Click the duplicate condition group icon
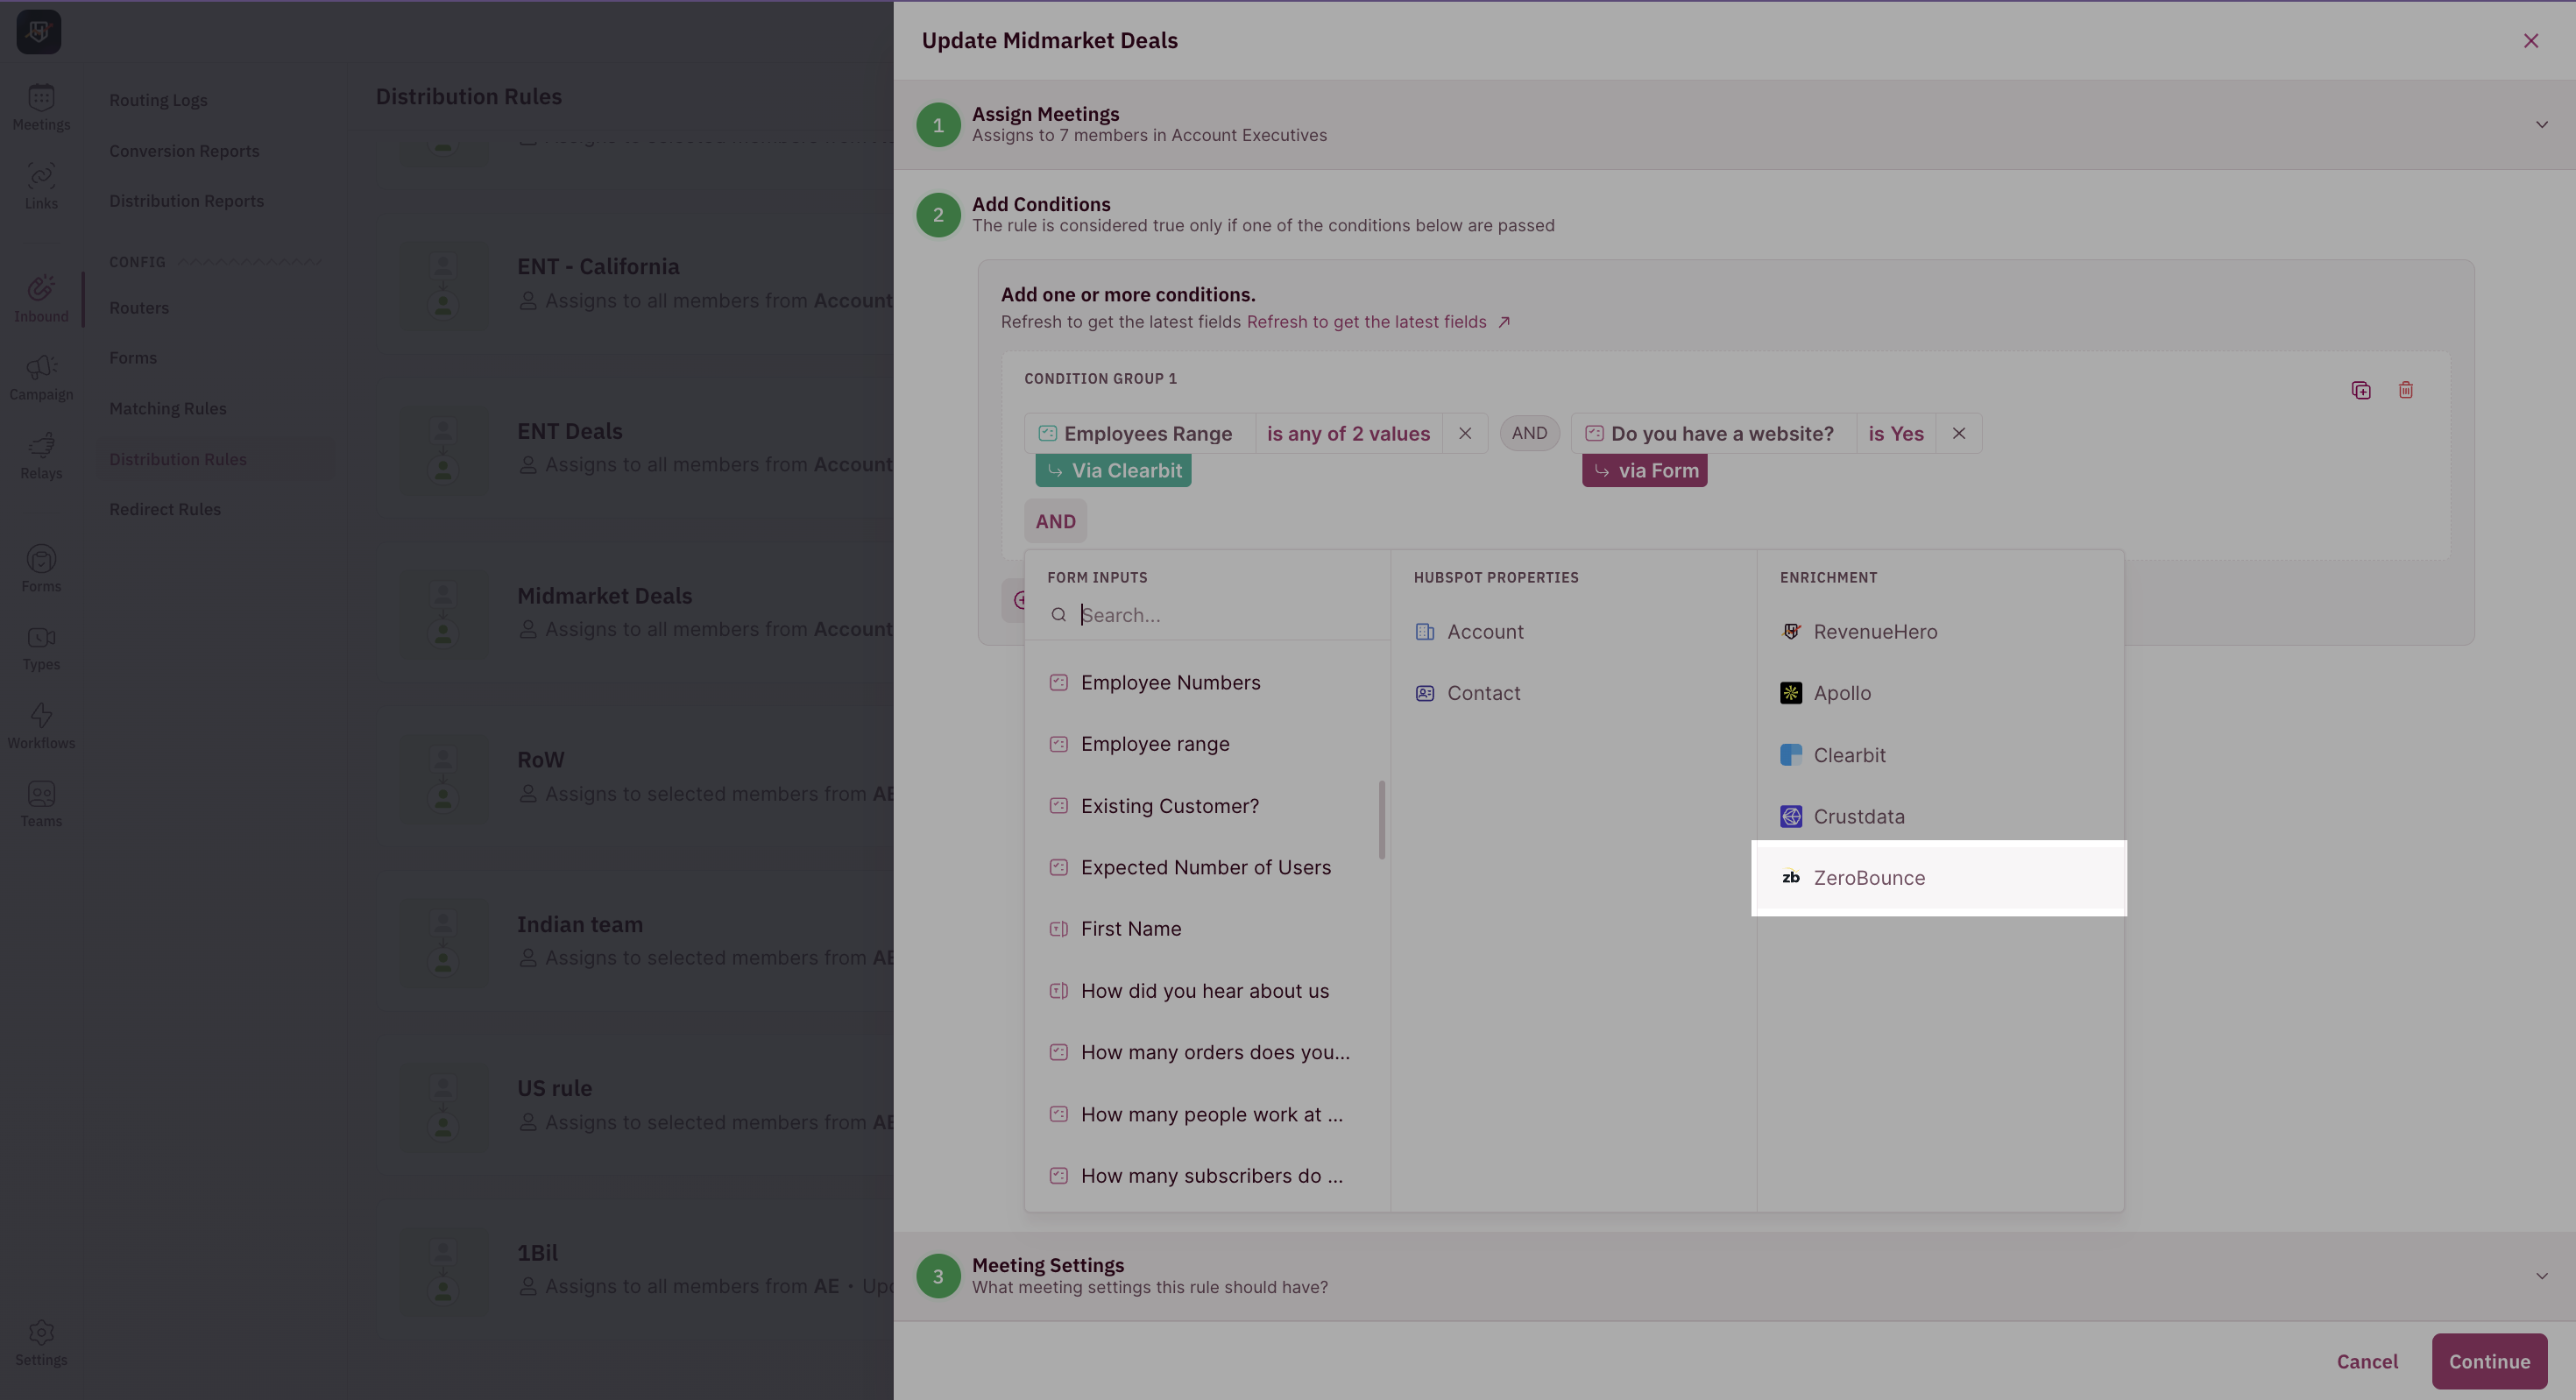The image size is (2576, 1400). [2361, 390]
